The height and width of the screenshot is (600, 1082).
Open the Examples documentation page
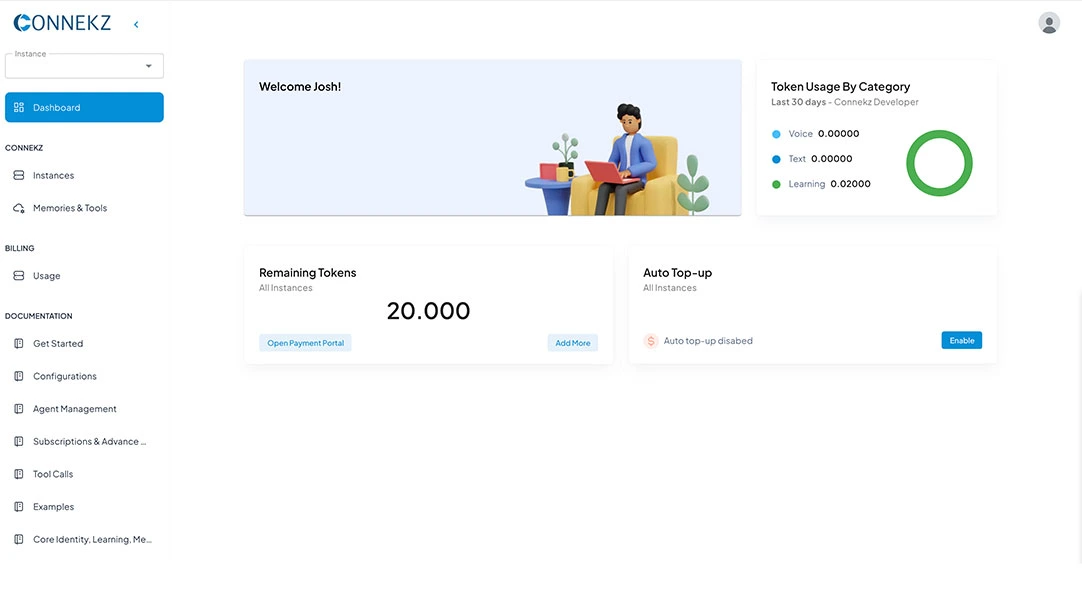click(x=53, y=507)
